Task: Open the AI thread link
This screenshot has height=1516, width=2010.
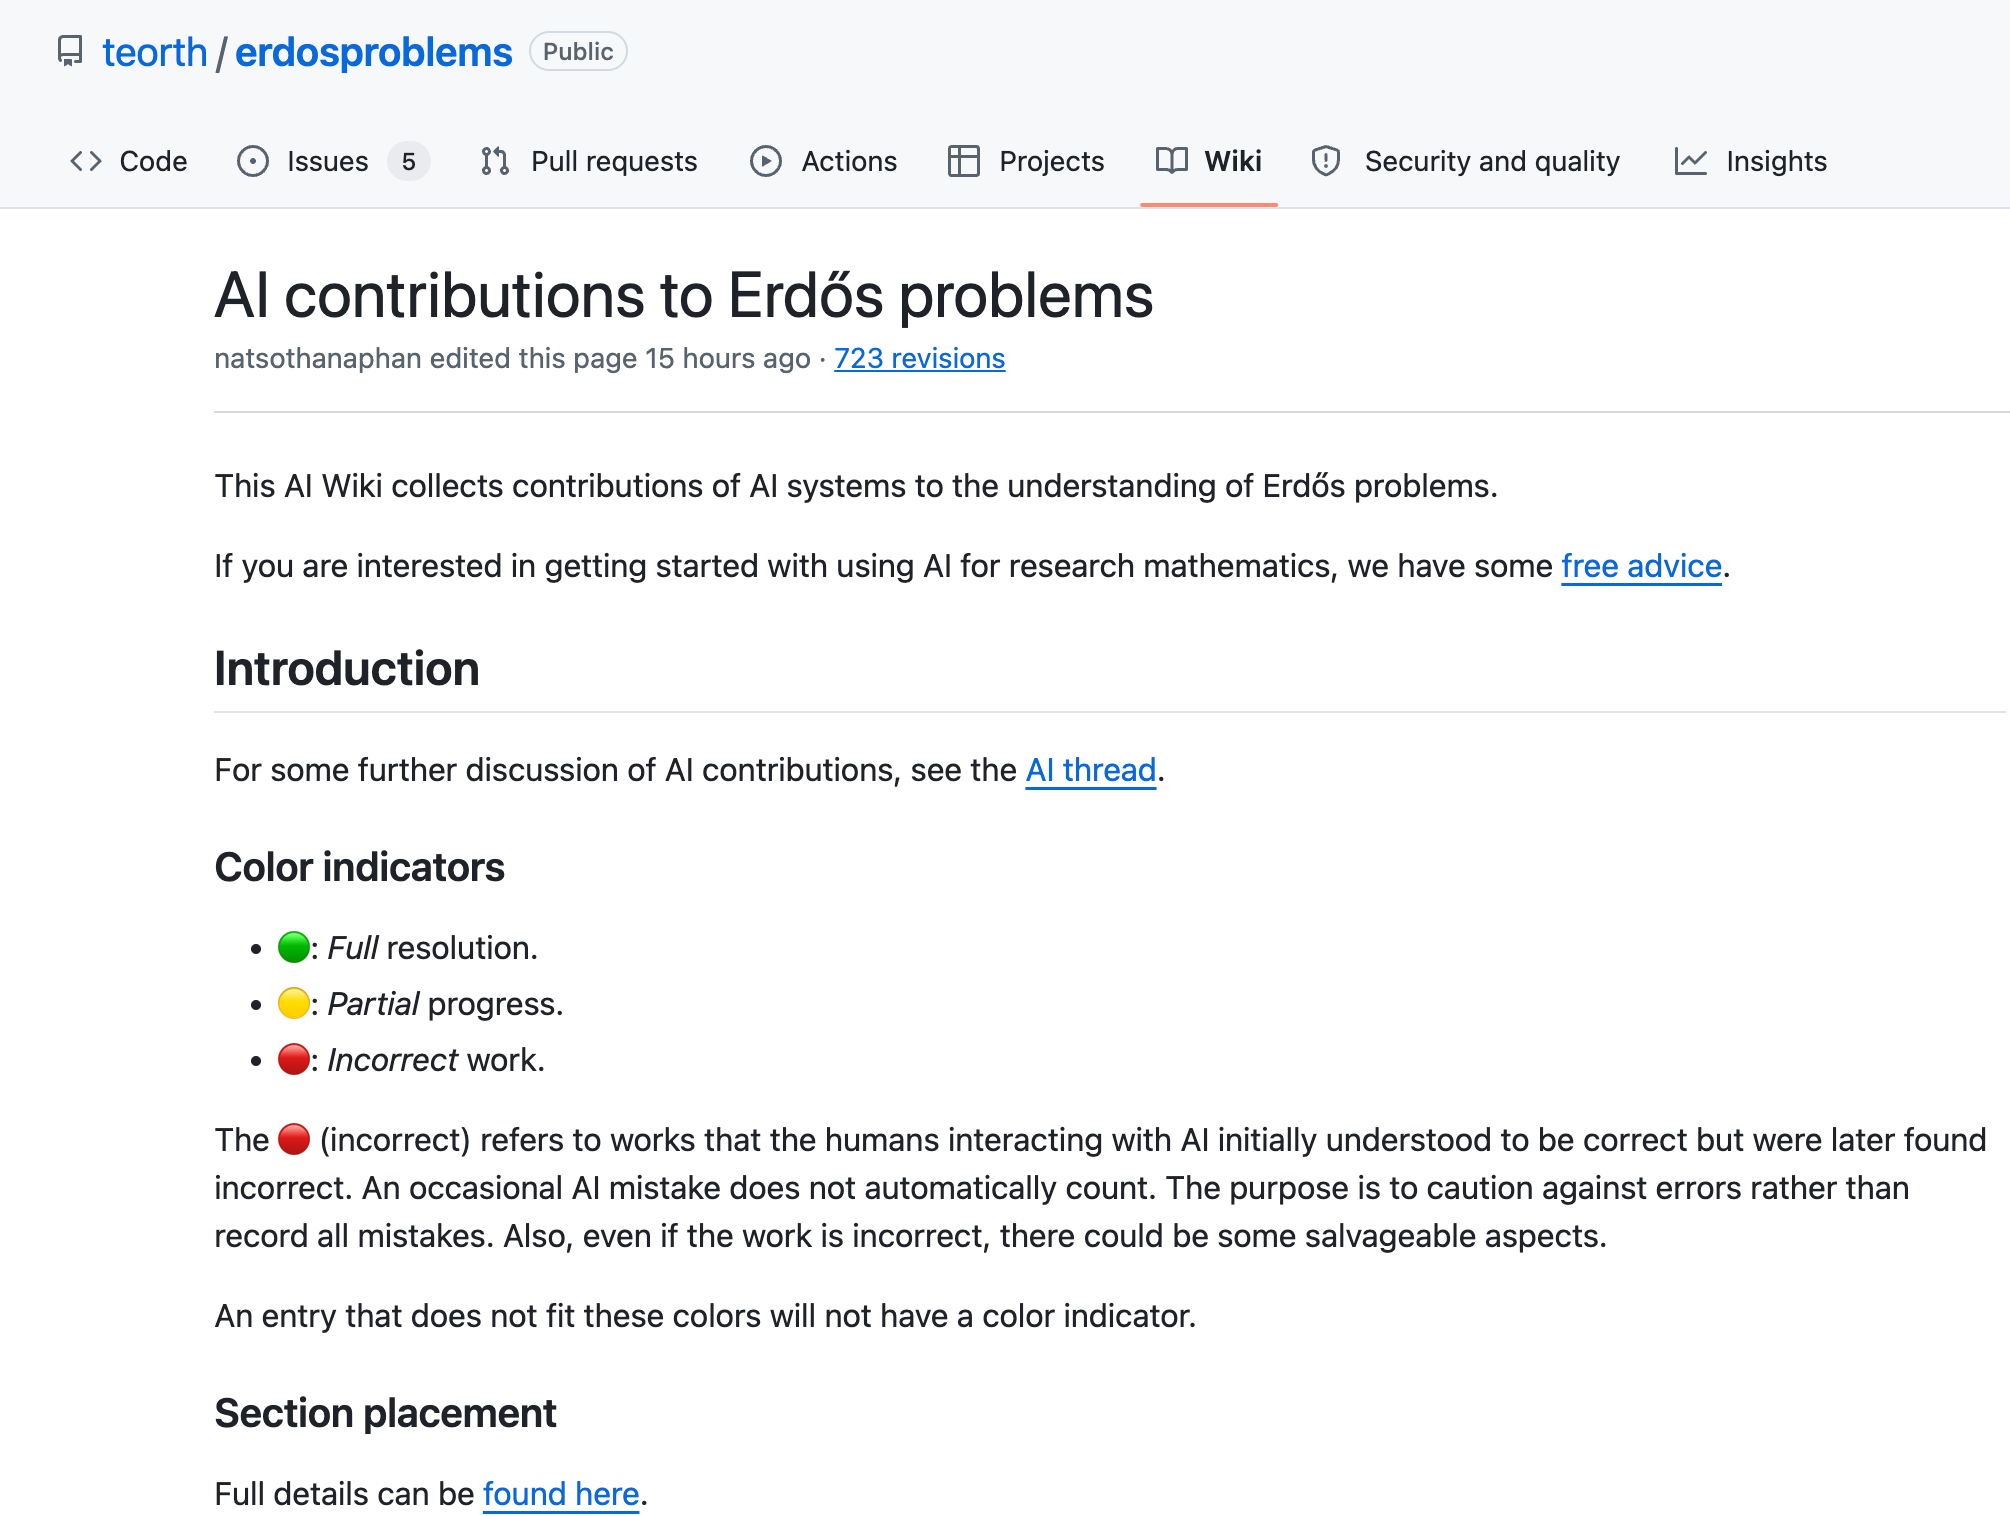Action: (x=1090, y=770)
